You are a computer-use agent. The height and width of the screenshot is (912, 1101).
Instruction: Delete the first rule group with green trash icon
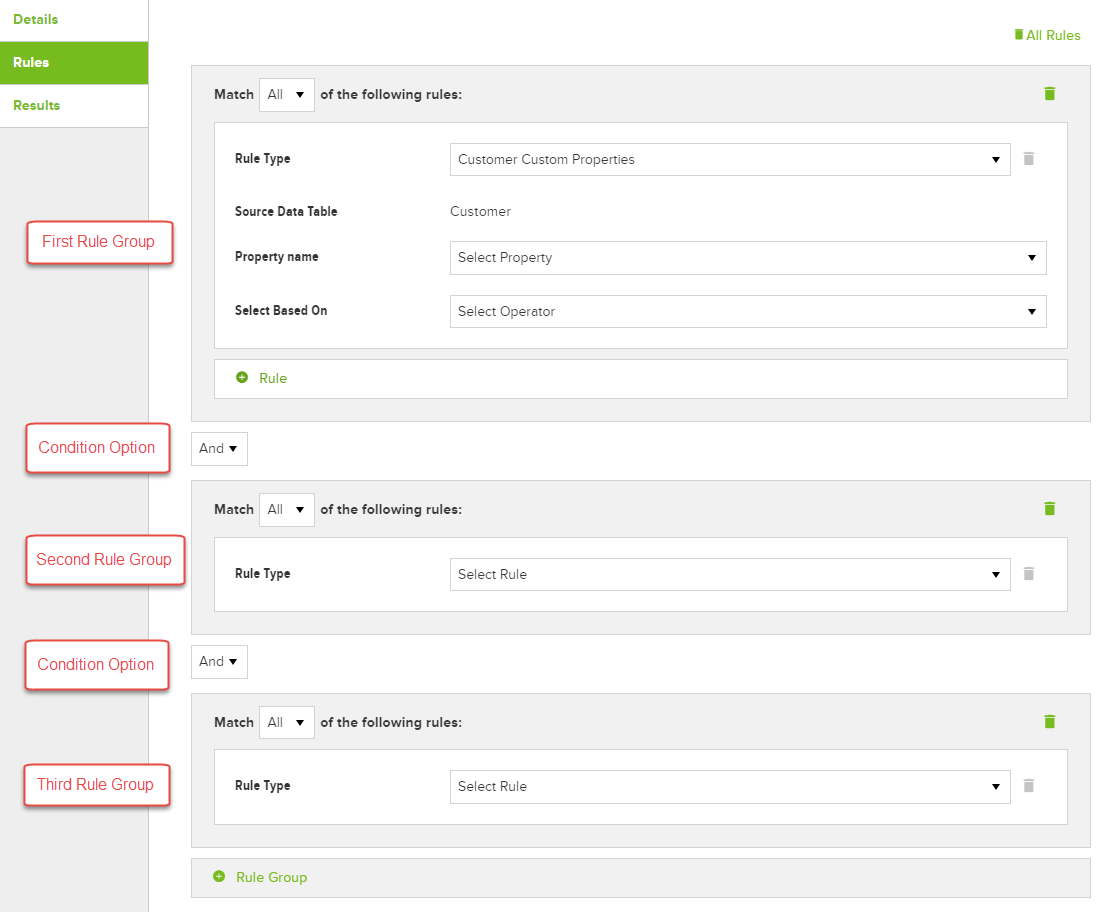[1049, 93]
